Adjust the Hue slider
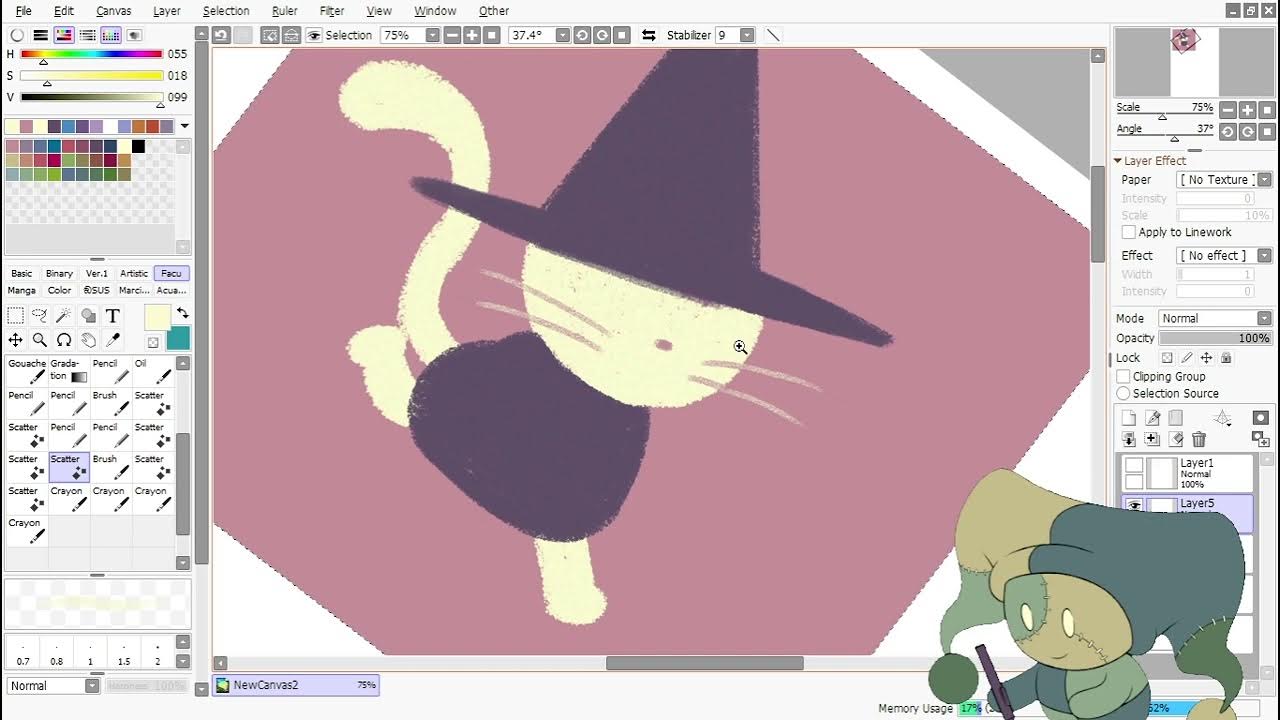The image size is (1280, 720). tap(91, 54)
